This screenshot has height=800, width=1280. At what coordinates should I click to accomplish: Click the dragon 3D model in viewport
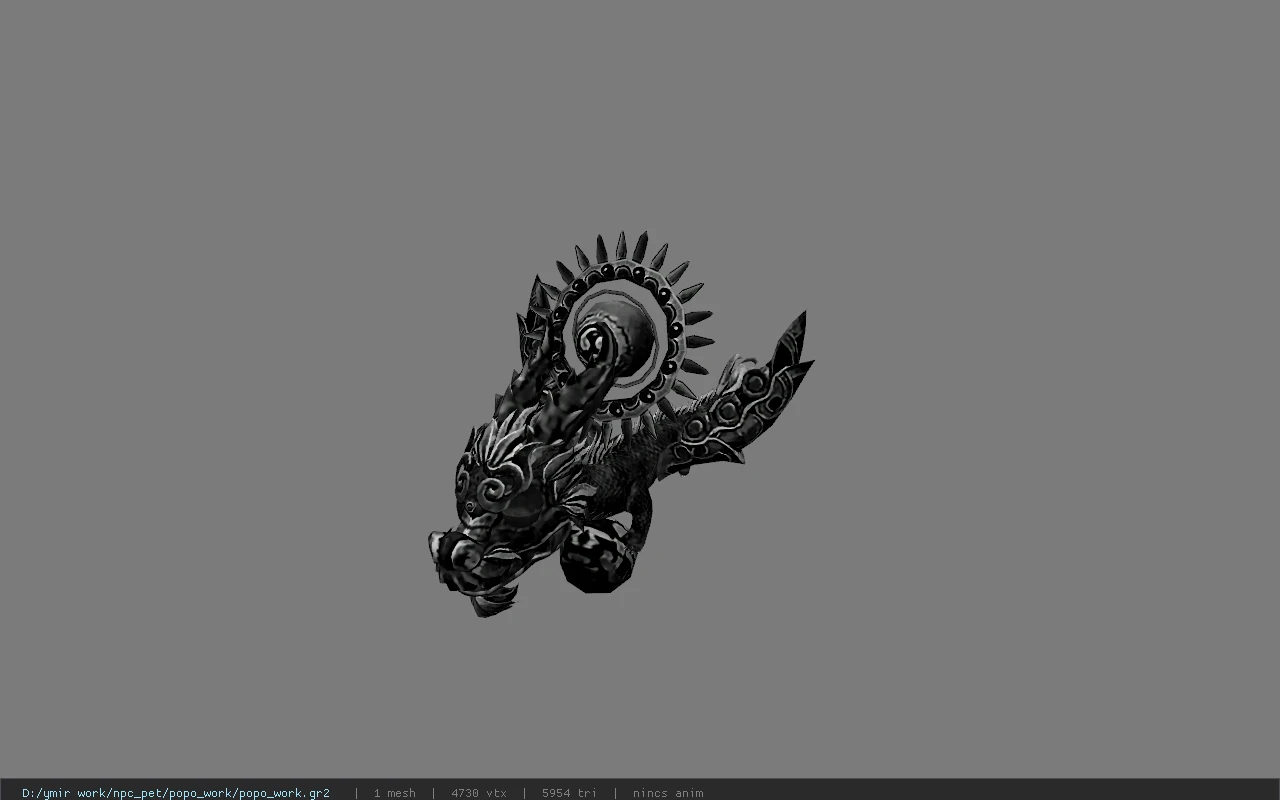tap(620, 424)
